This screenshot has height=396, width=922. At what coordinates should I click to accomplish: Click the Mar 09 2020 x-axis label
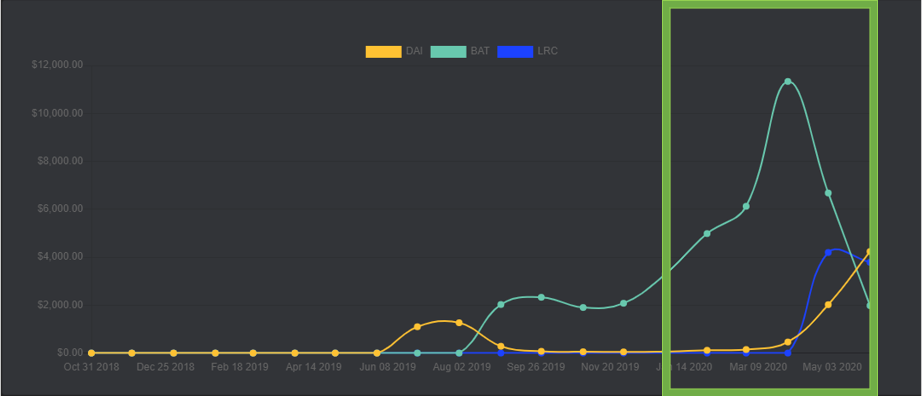(759, 367)
